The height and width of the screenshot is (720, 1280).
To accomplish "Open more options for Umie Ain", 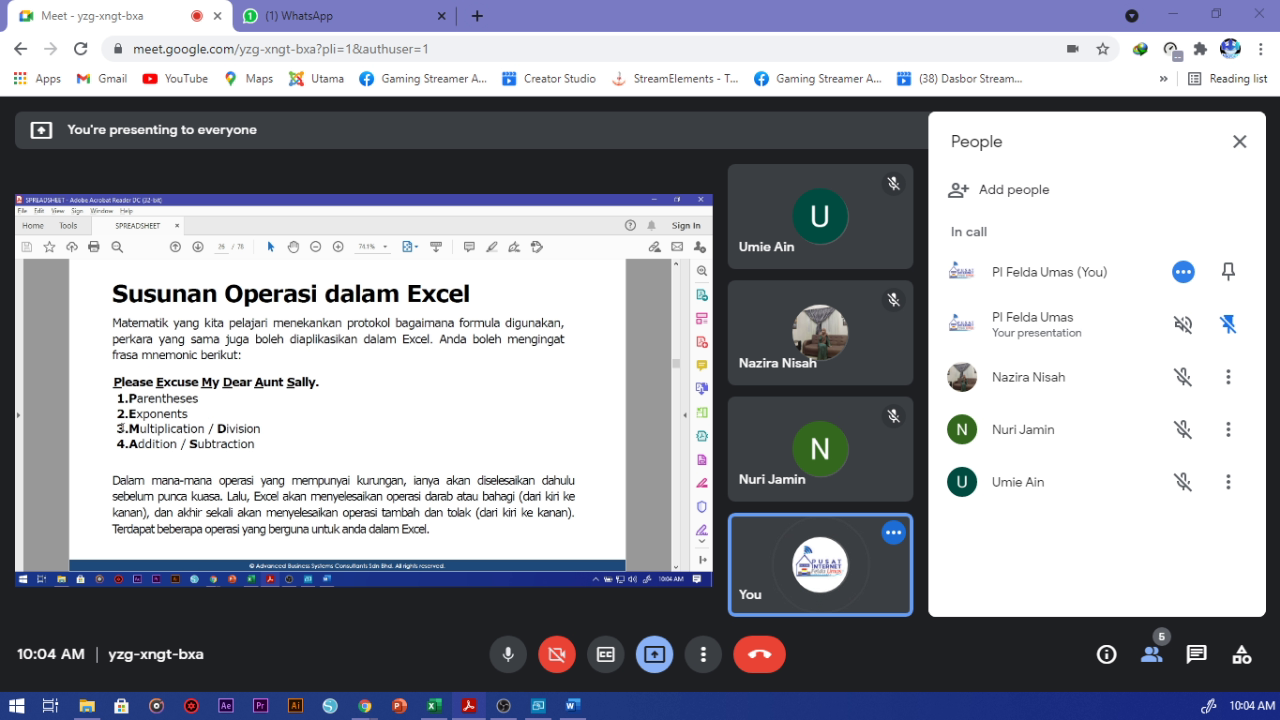I will (x=1228, y=482).
